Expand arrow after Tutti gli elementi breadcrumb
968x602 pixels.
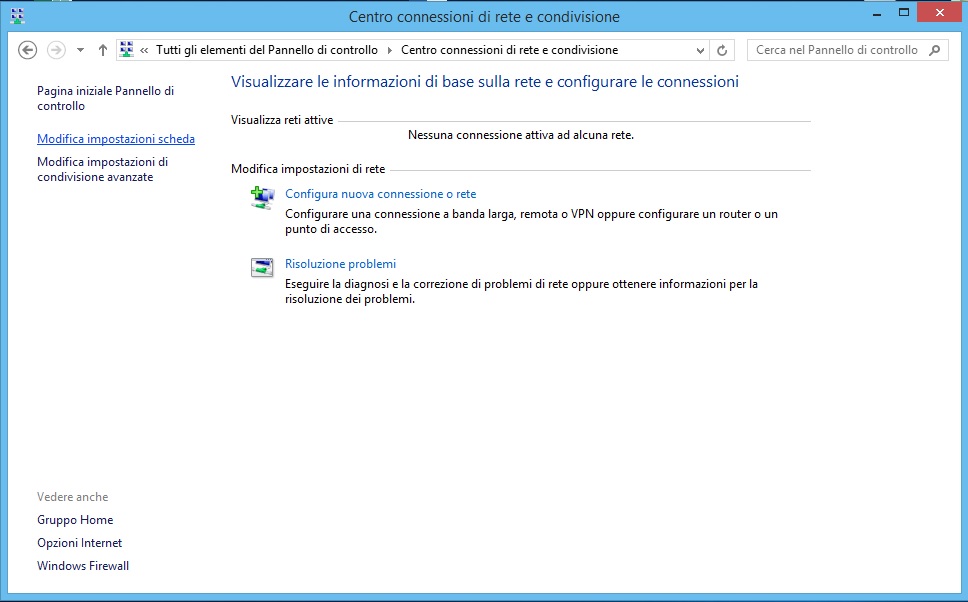tap(390, 50)
